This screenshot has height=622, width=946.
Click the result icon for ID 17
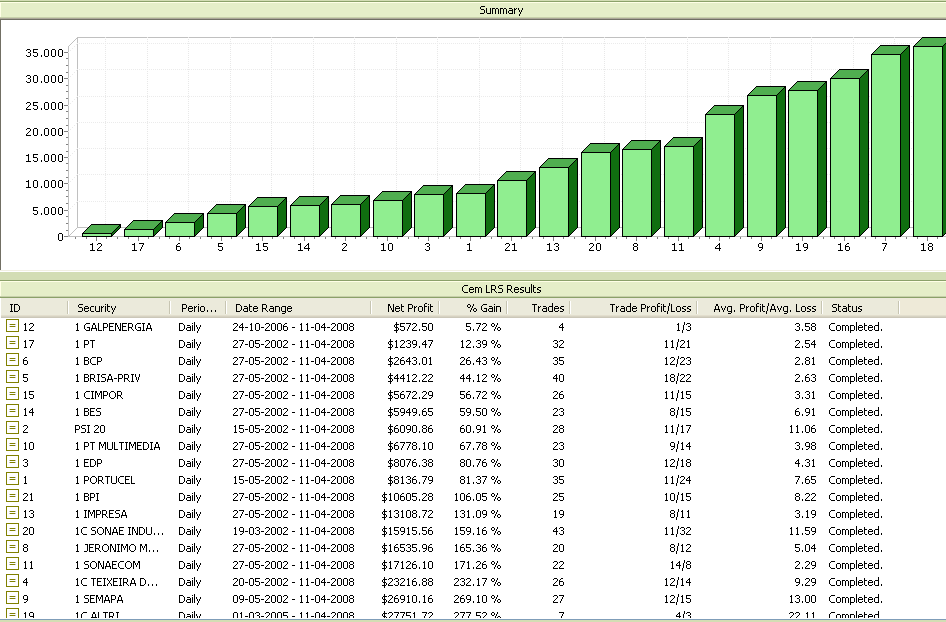tap(12, 343)
